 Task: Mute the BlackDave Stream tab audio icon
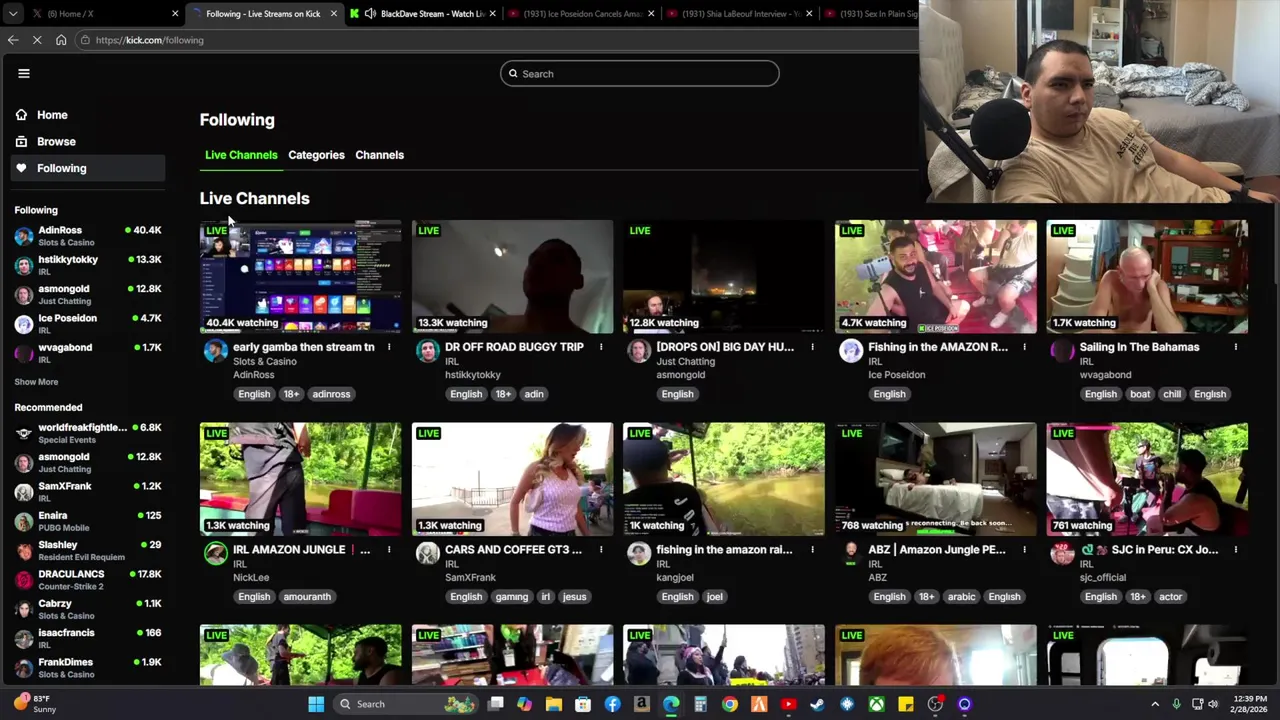[x=371, y=14]
